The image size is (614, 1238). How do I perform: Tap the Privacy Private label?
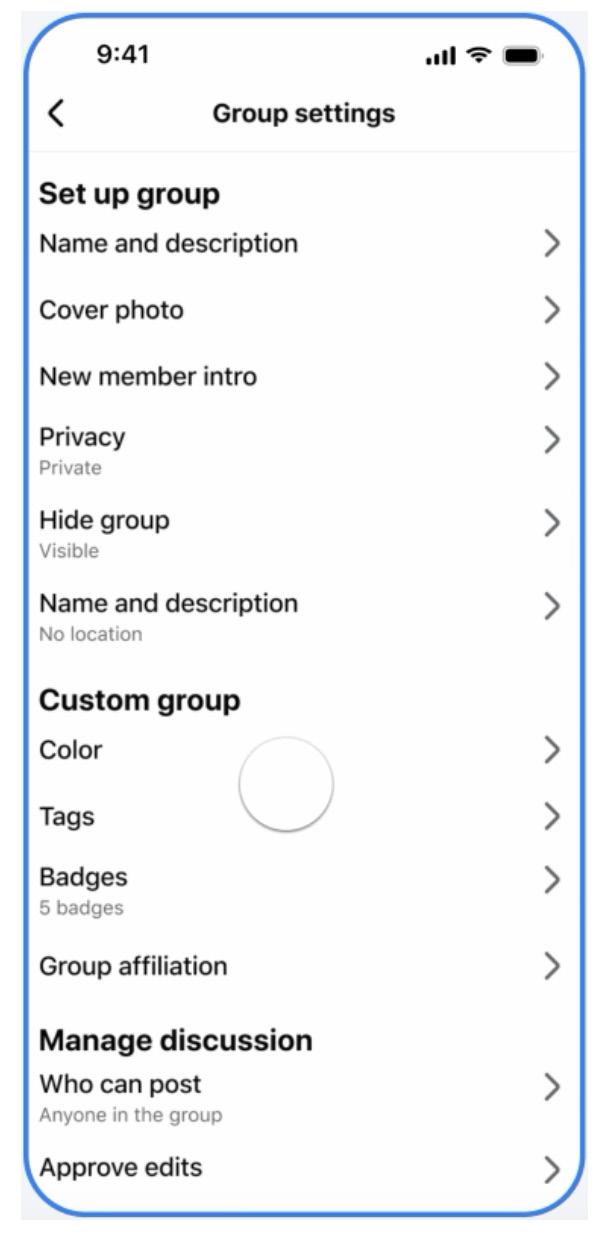[70, 468]
